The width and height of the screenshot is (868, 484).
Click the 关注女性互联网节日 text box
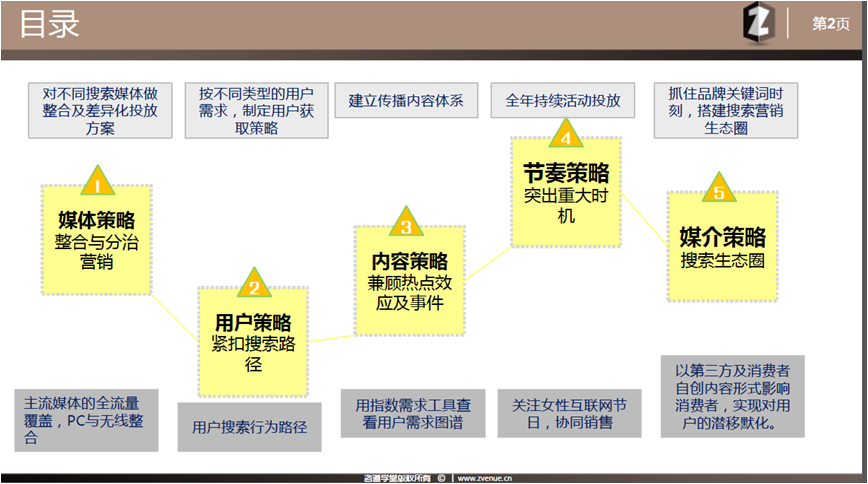point(570,414)
